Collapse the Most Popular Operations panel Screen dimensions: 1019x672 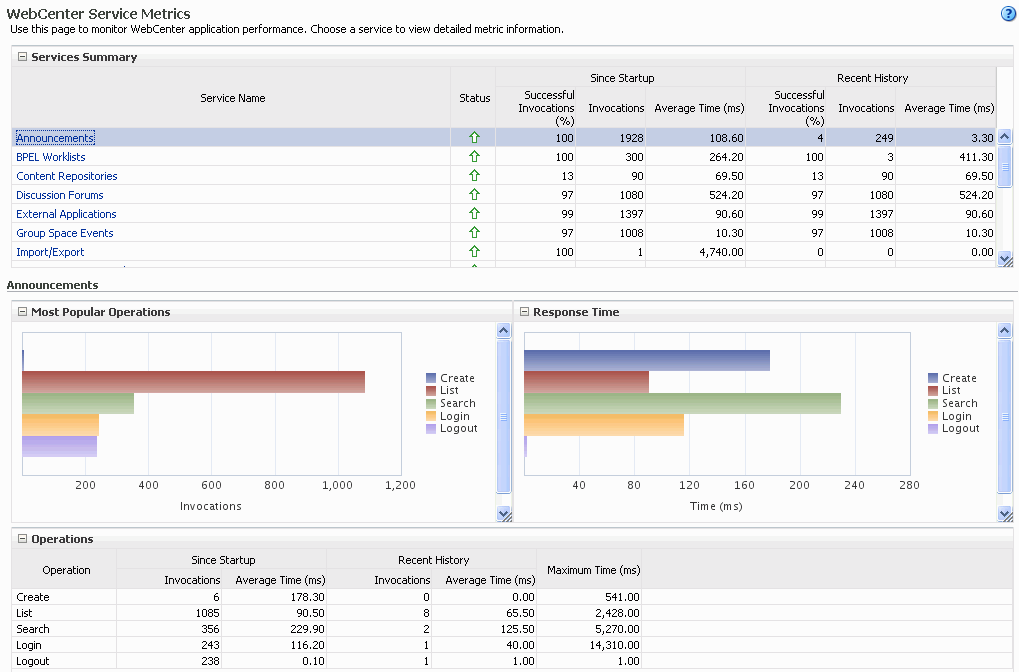pyautogui.click(x=21, y=312)
